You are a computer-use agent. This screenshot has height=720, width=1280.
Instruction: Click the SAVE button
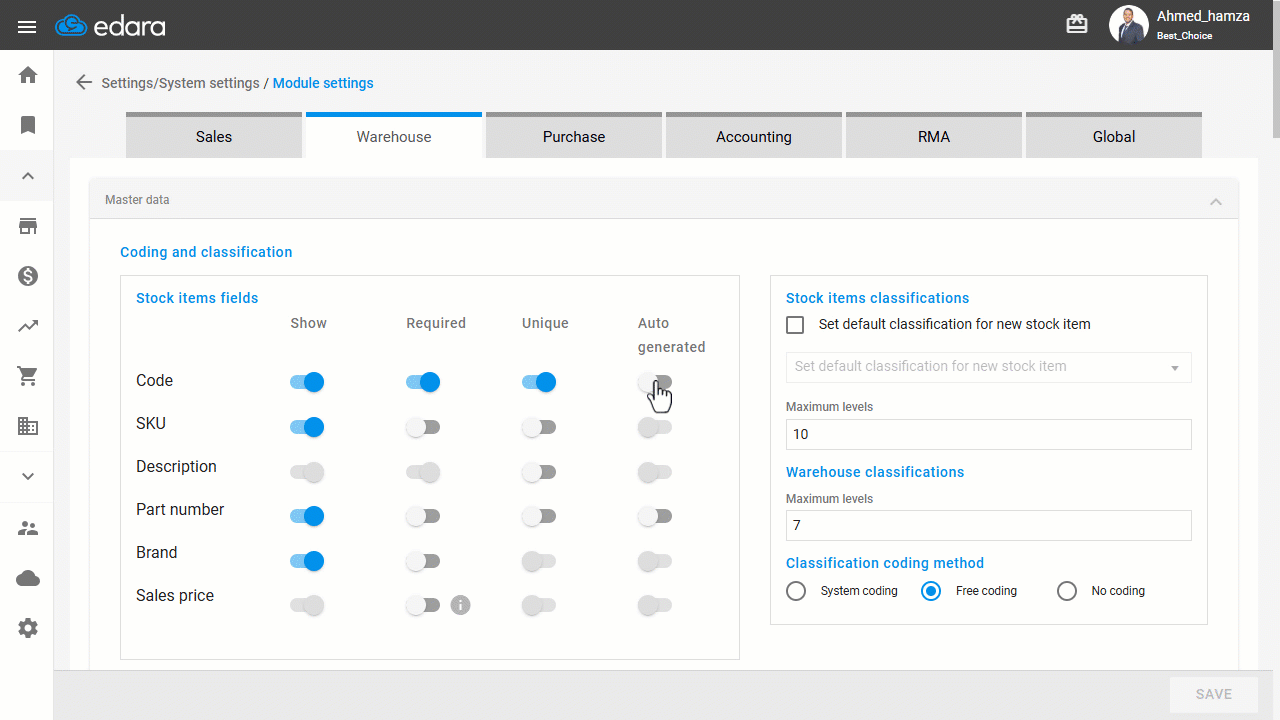1213,694
